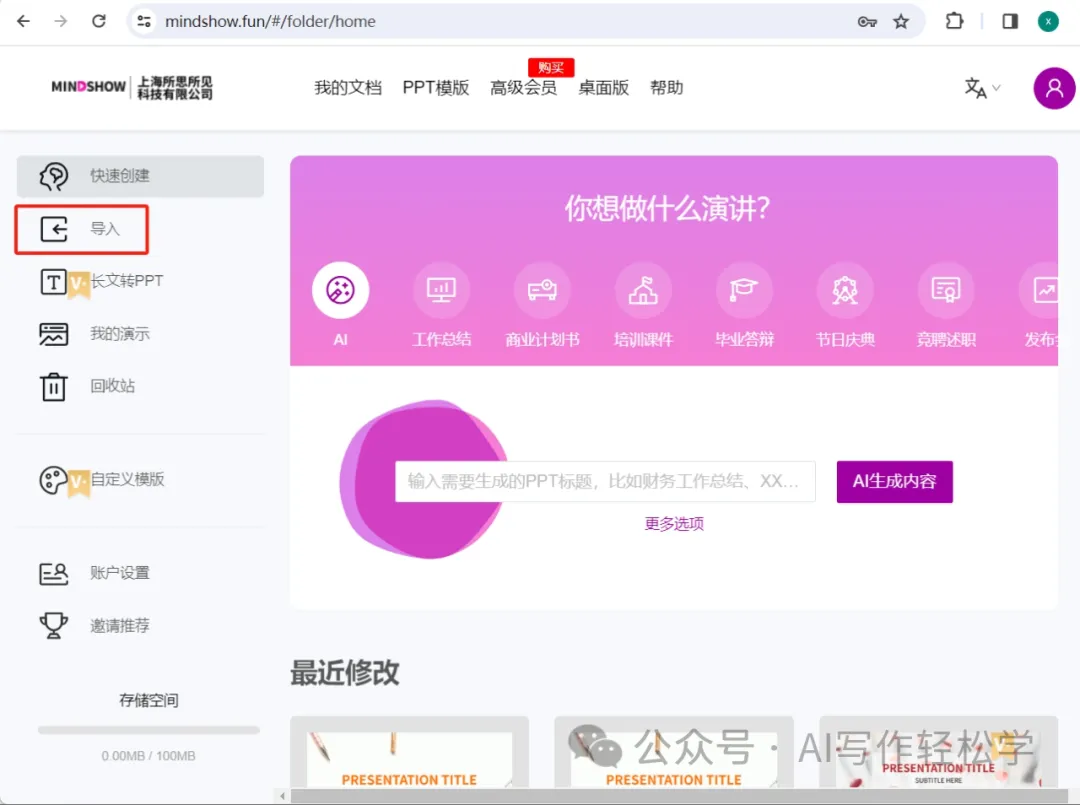Image resolution: width=1080 pixels, height=805 pixels.
Task: Select the AI presentation type icon
Action: point(340,290)
